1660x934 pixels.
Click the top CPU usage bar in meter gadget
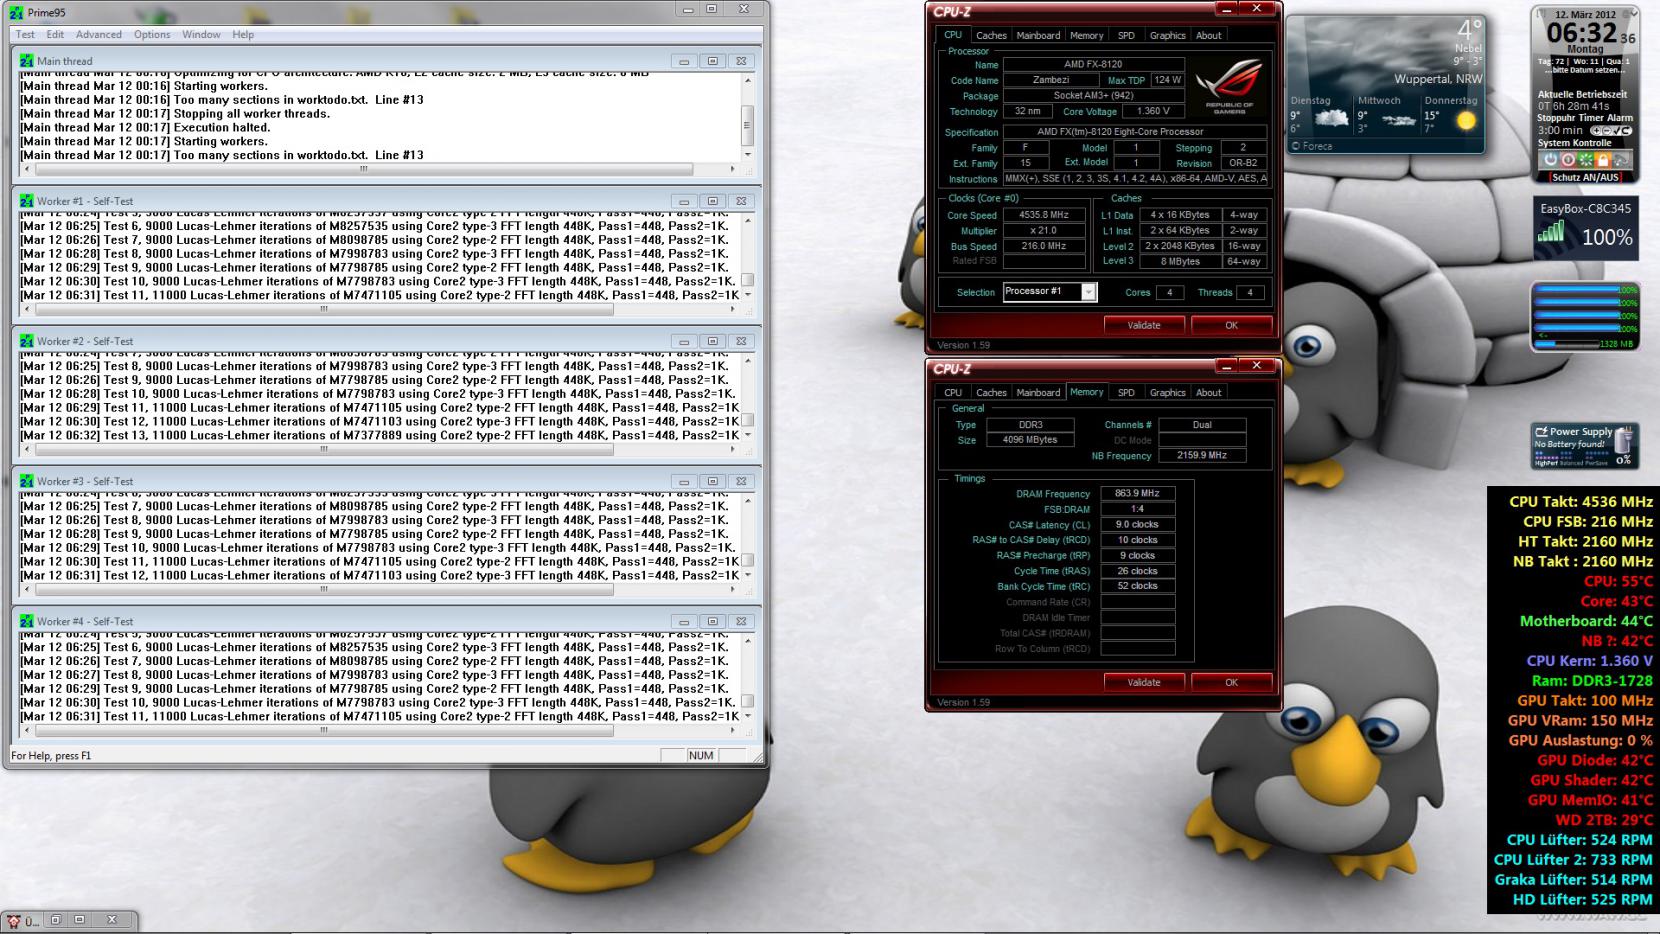click(x=1585, y=290)
